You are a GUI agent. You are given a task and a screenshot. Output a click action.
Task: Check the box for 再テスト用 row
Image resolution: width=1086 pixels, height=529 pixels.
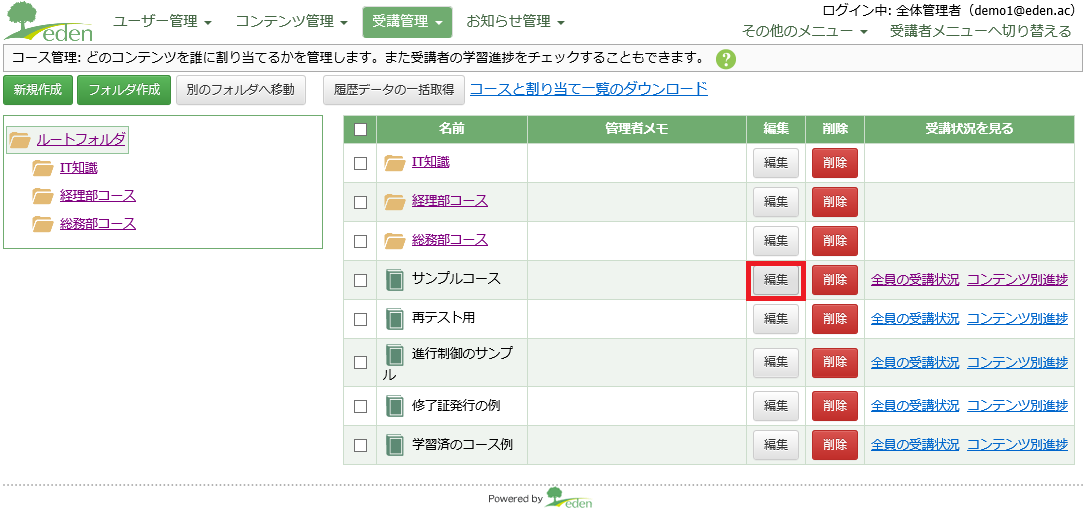tap(360, 319)
